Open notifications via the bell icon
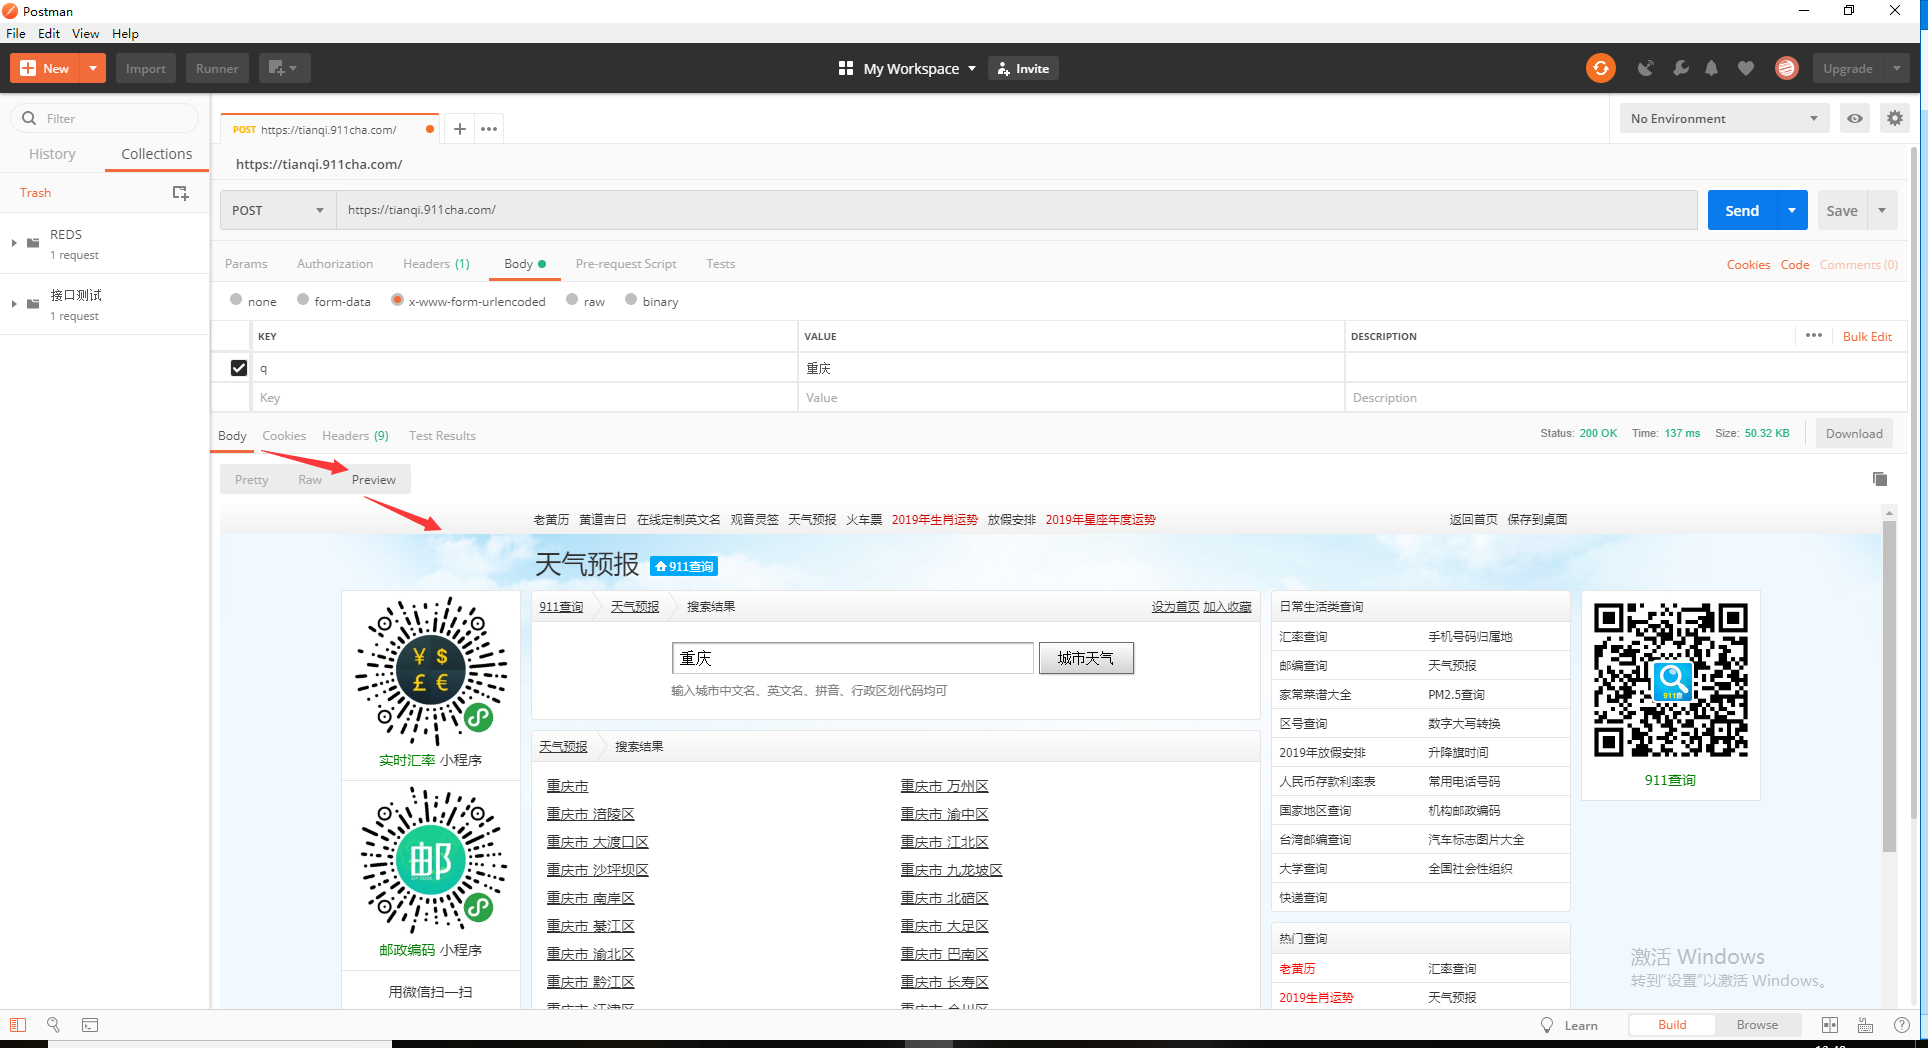The height and width of the screenshot is (1048, 1928). coord(1711,68)
